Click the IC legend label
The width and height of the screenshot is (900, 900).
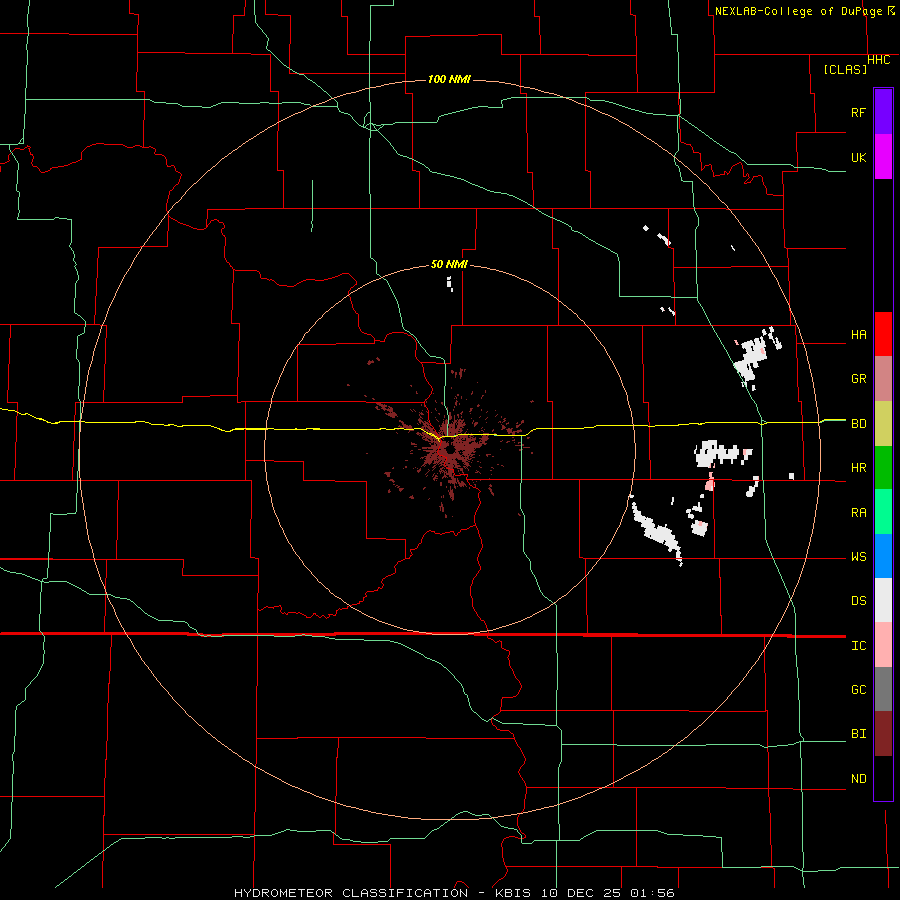(x=858, y=646)
